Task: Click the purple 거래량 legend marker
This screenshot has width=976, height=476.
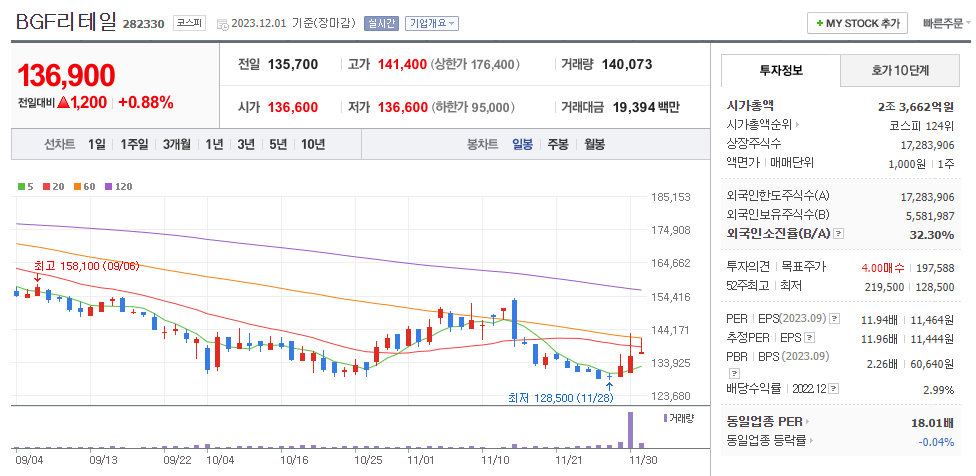Action: coord(665,418)
